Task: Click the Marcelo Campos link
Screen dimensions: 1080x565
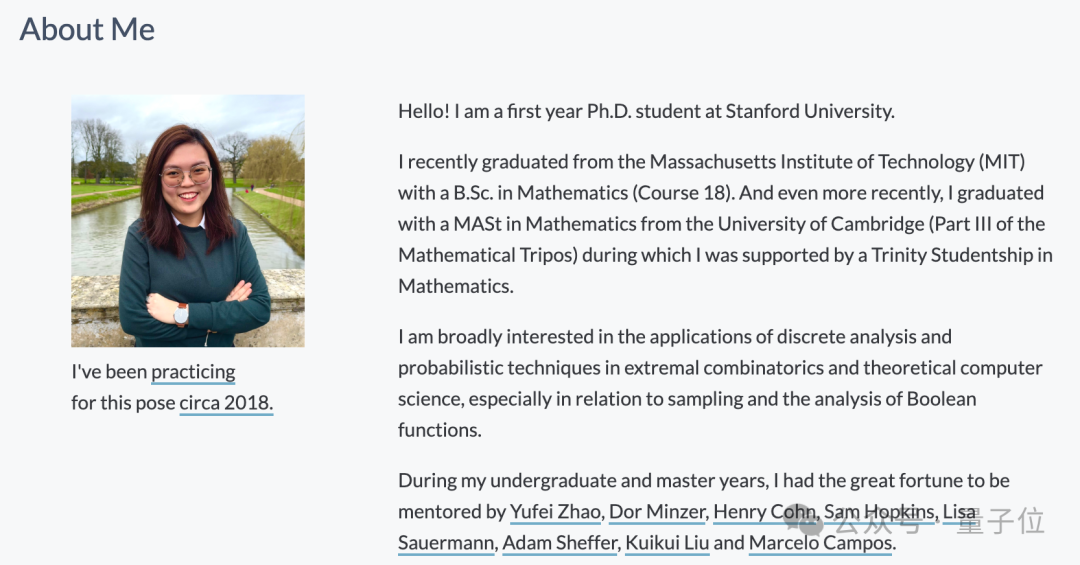Action: point(820,543)
